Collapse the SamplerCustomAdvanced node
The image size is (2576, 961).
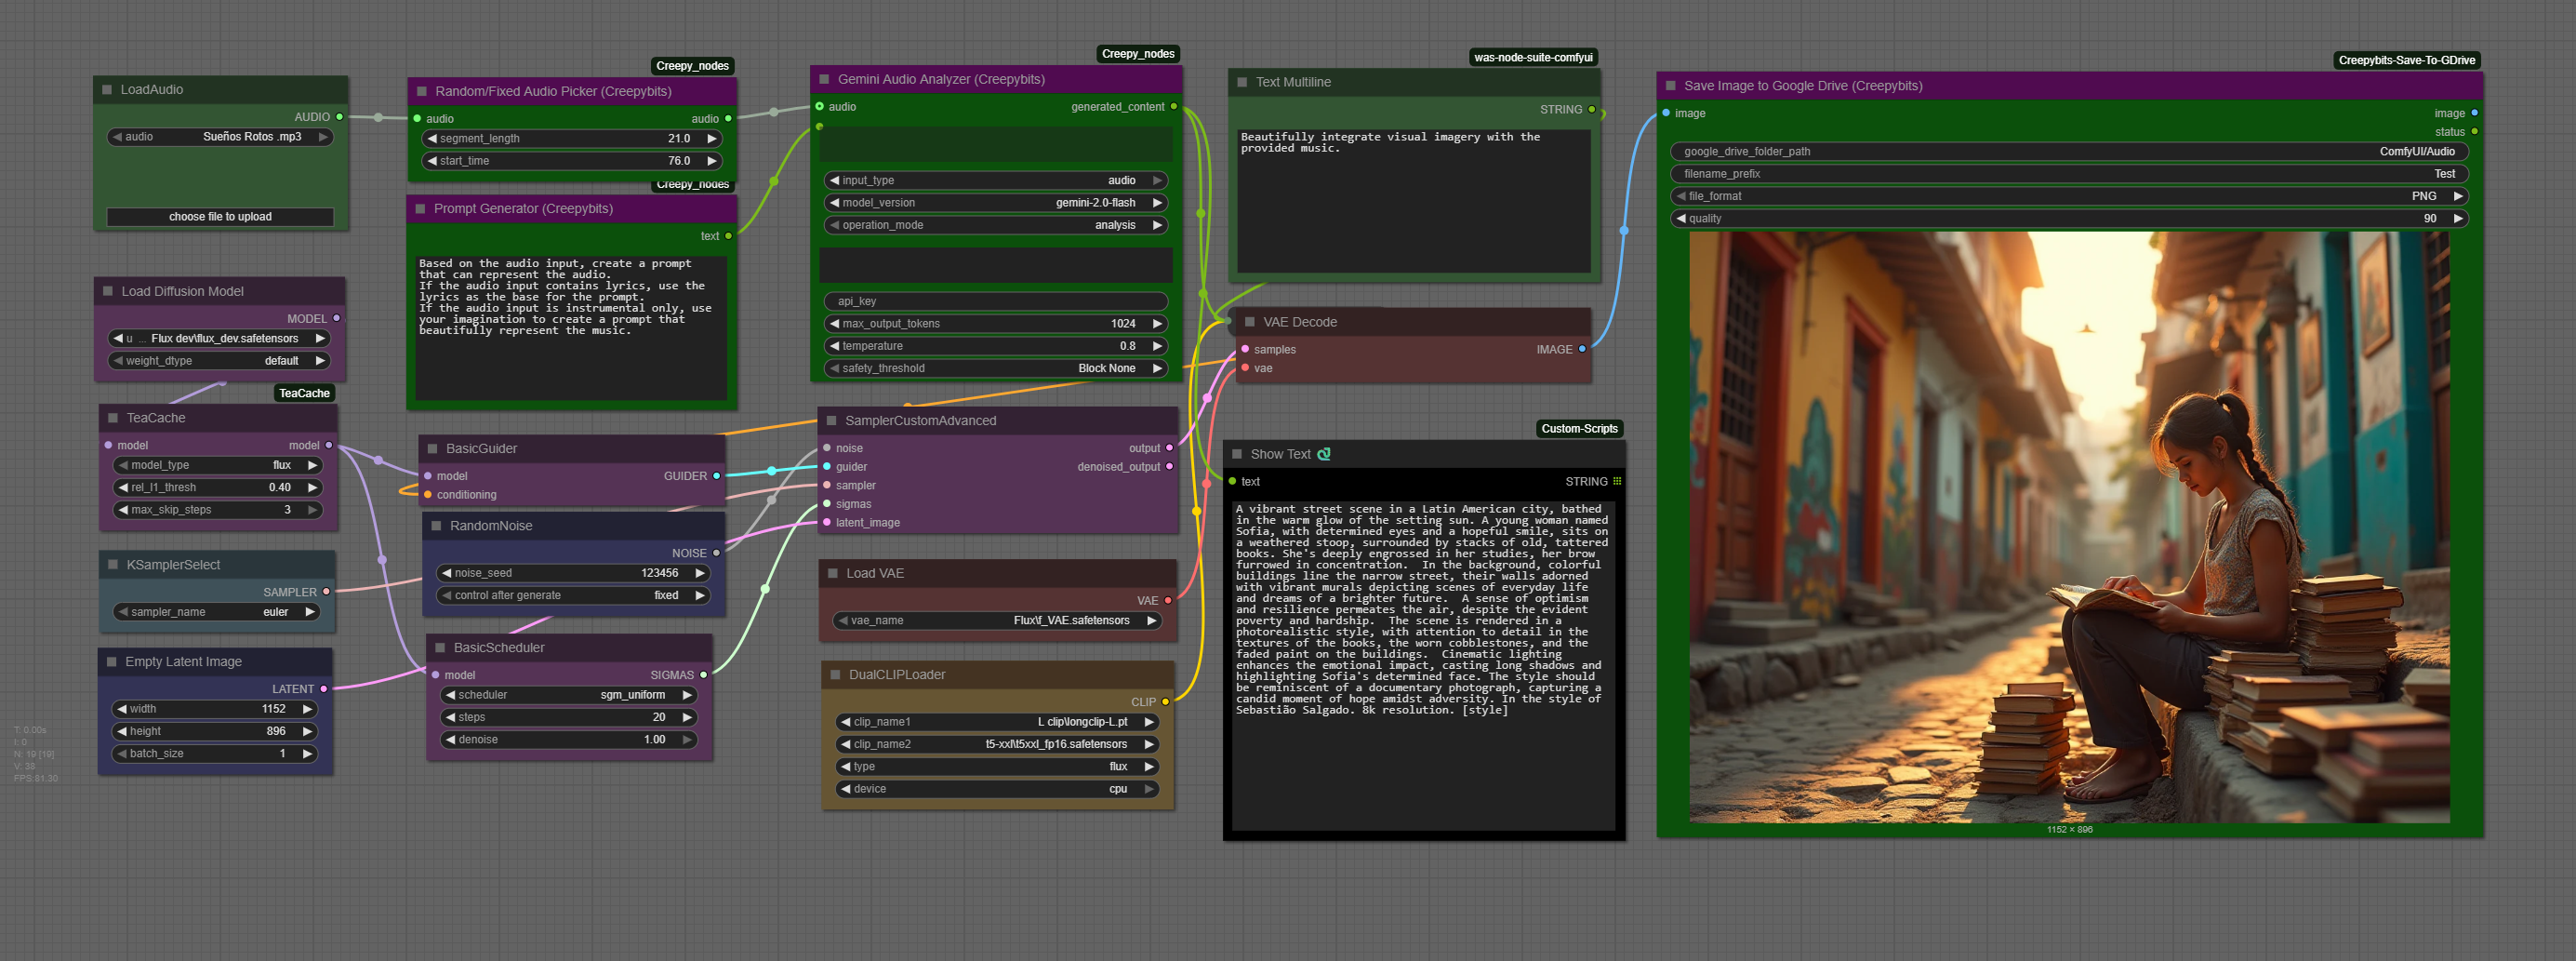tap(831, 421)
